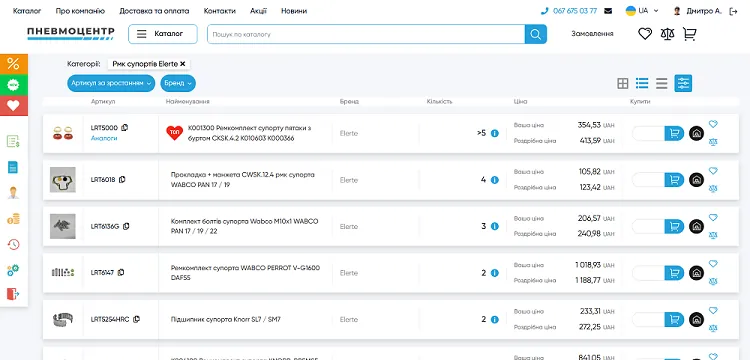Open the Каталог hamburger button

tap(163, 34)
